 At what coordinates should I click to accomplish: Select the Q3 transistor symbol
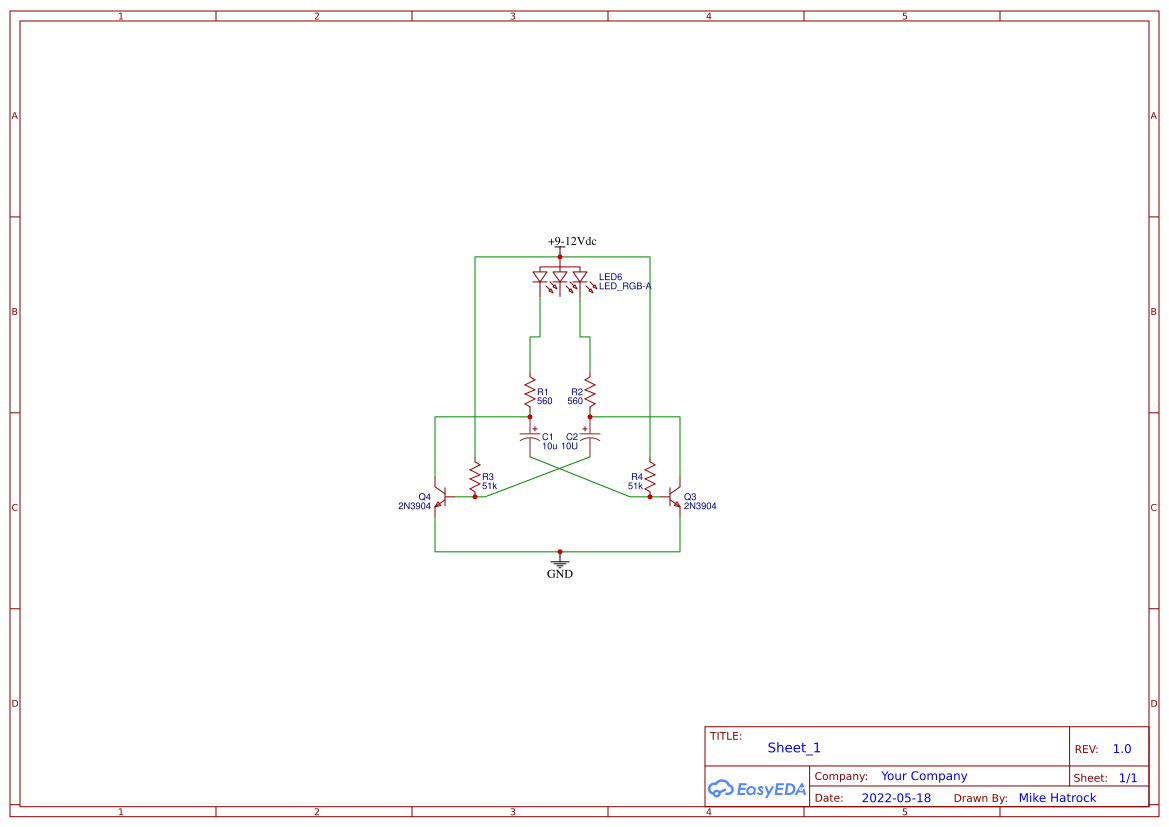click(670, 497)
